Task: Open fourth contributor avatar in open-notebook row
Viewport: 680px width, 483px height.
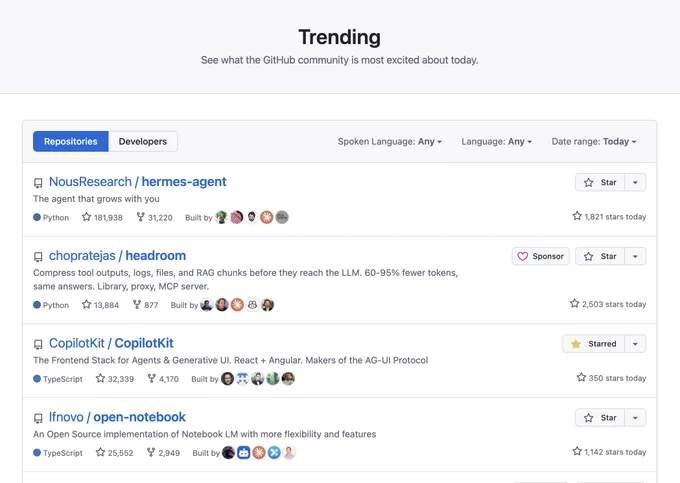Action: [274, 453]
